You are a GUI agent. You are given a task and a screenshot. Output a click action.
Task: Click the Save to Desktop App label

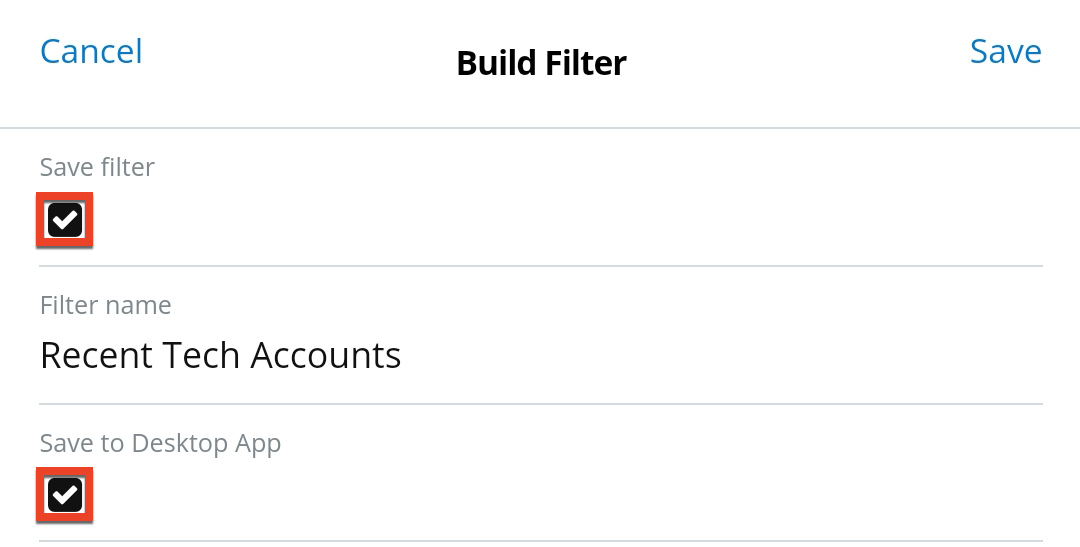tap(160, 443)
